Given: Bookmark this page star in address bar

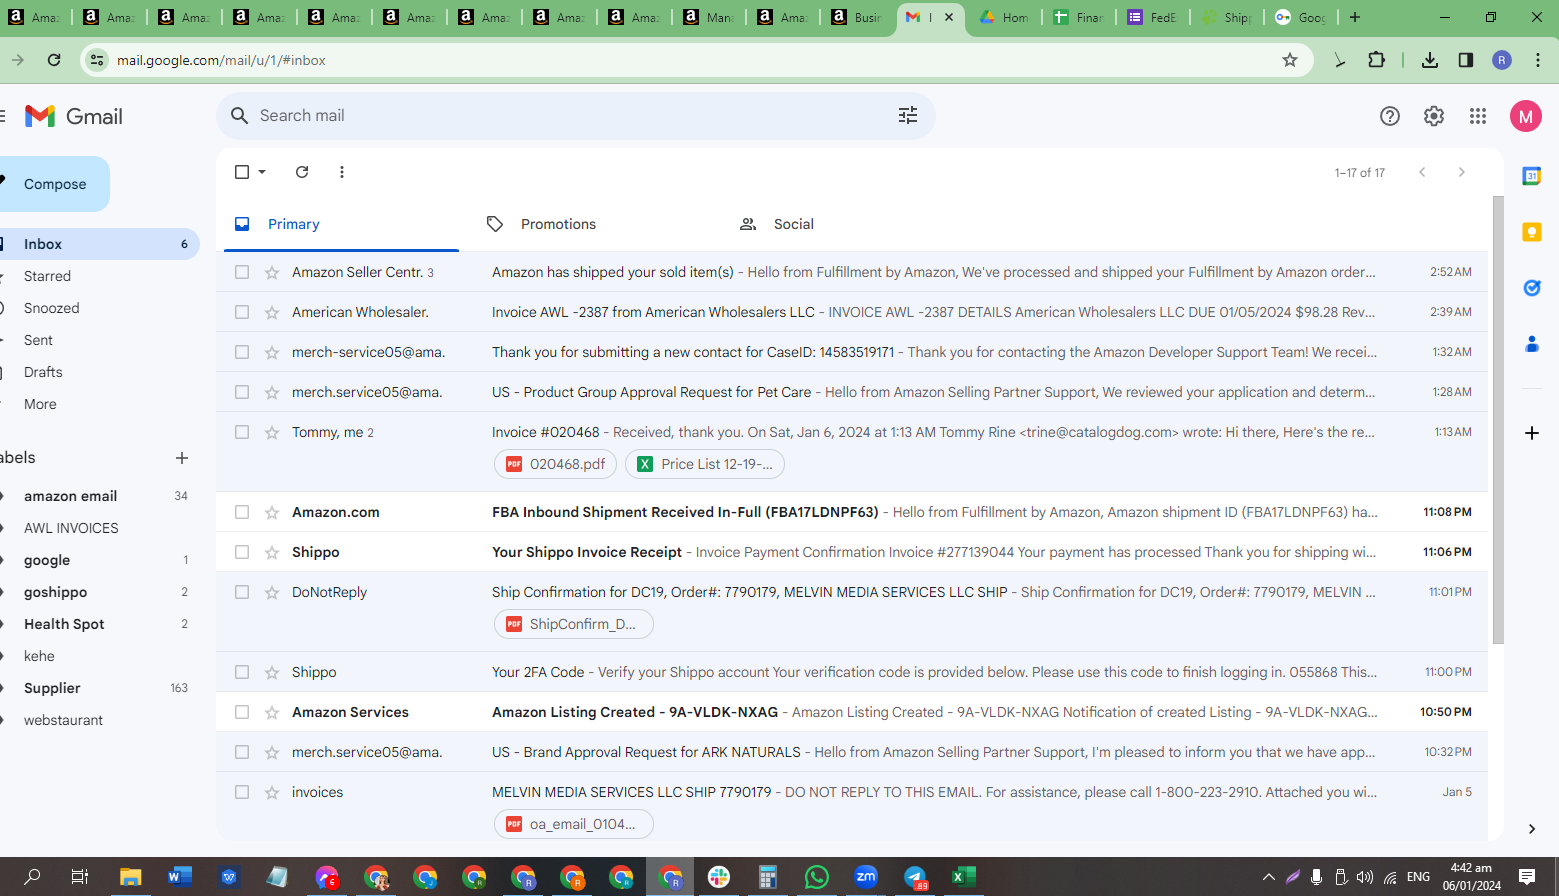Looking at the screenshot, I should (x=1290, y=60).
